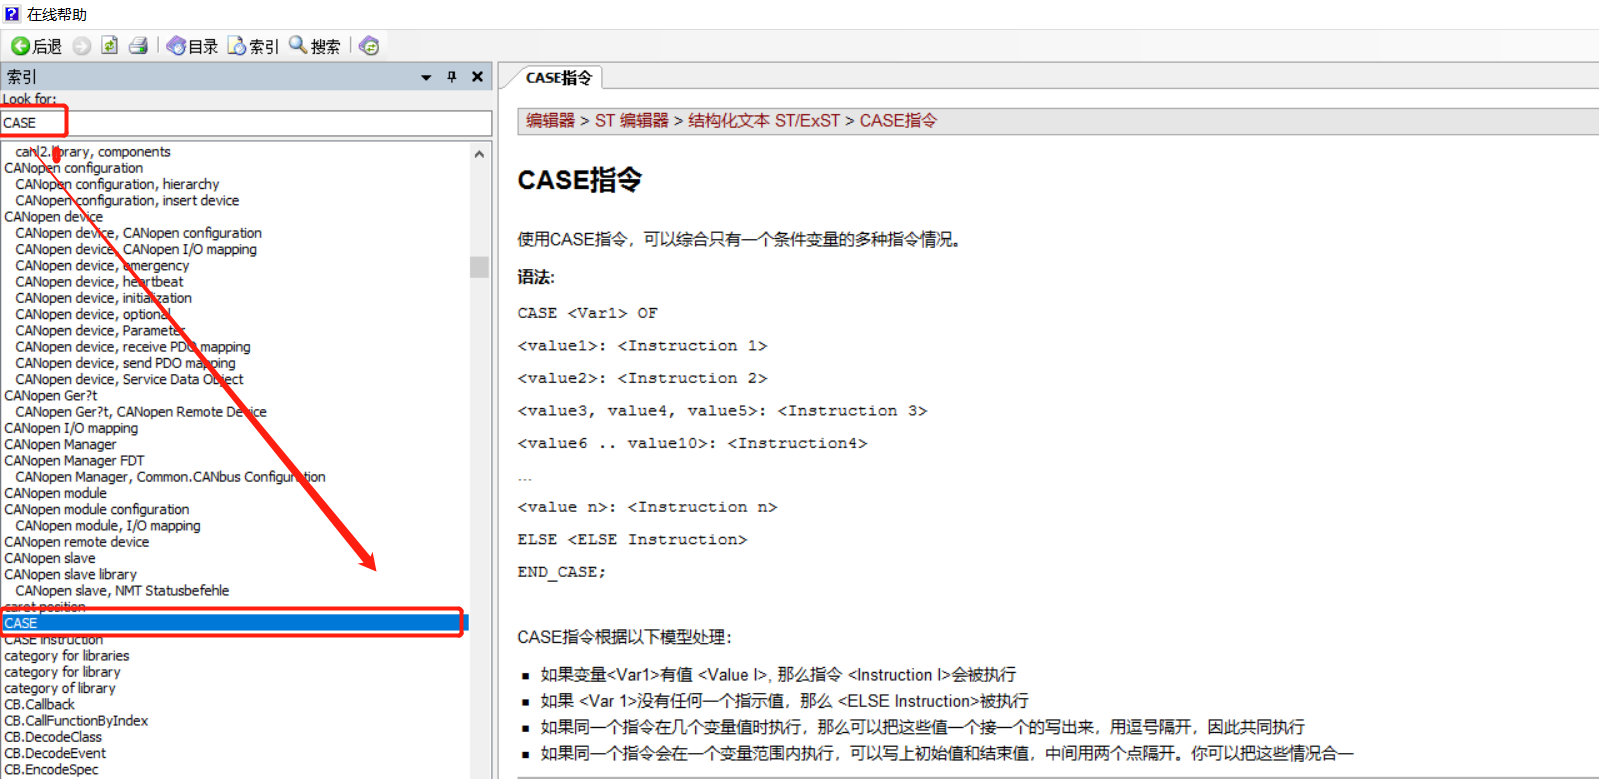Select 'CANopen configuration, insert device' entry
This screenshot has height=779, width=1599.
click(127, 201)
